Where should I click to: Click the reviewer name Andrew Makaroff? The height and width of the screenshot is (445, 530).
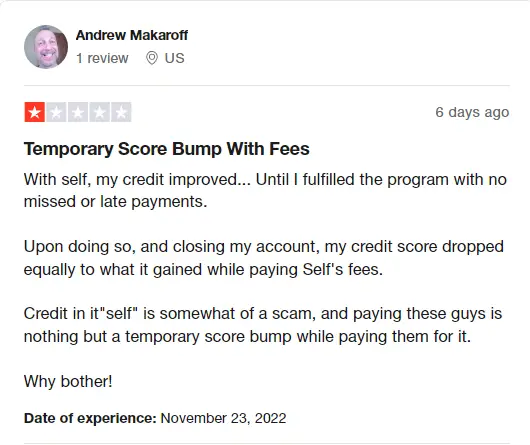tap(132, 35)
